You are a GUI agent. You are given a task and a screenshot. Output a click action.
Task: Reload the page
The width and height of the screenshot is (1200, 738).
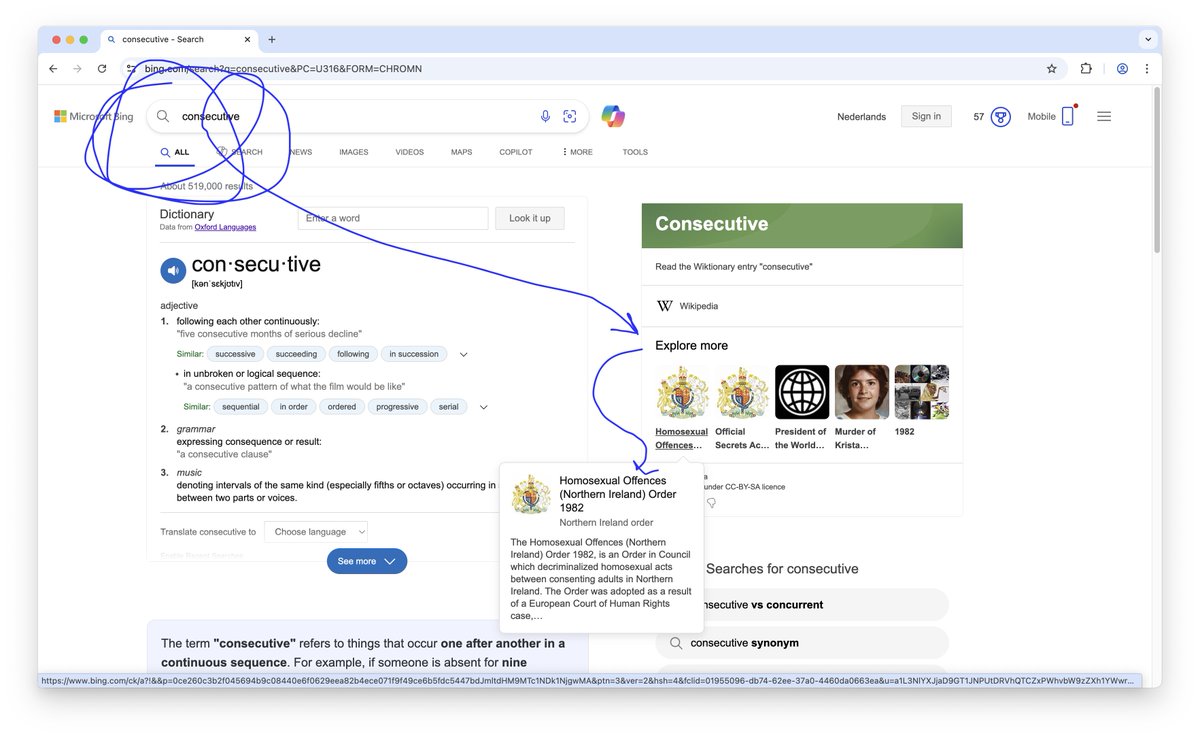[x=103, y=68]
